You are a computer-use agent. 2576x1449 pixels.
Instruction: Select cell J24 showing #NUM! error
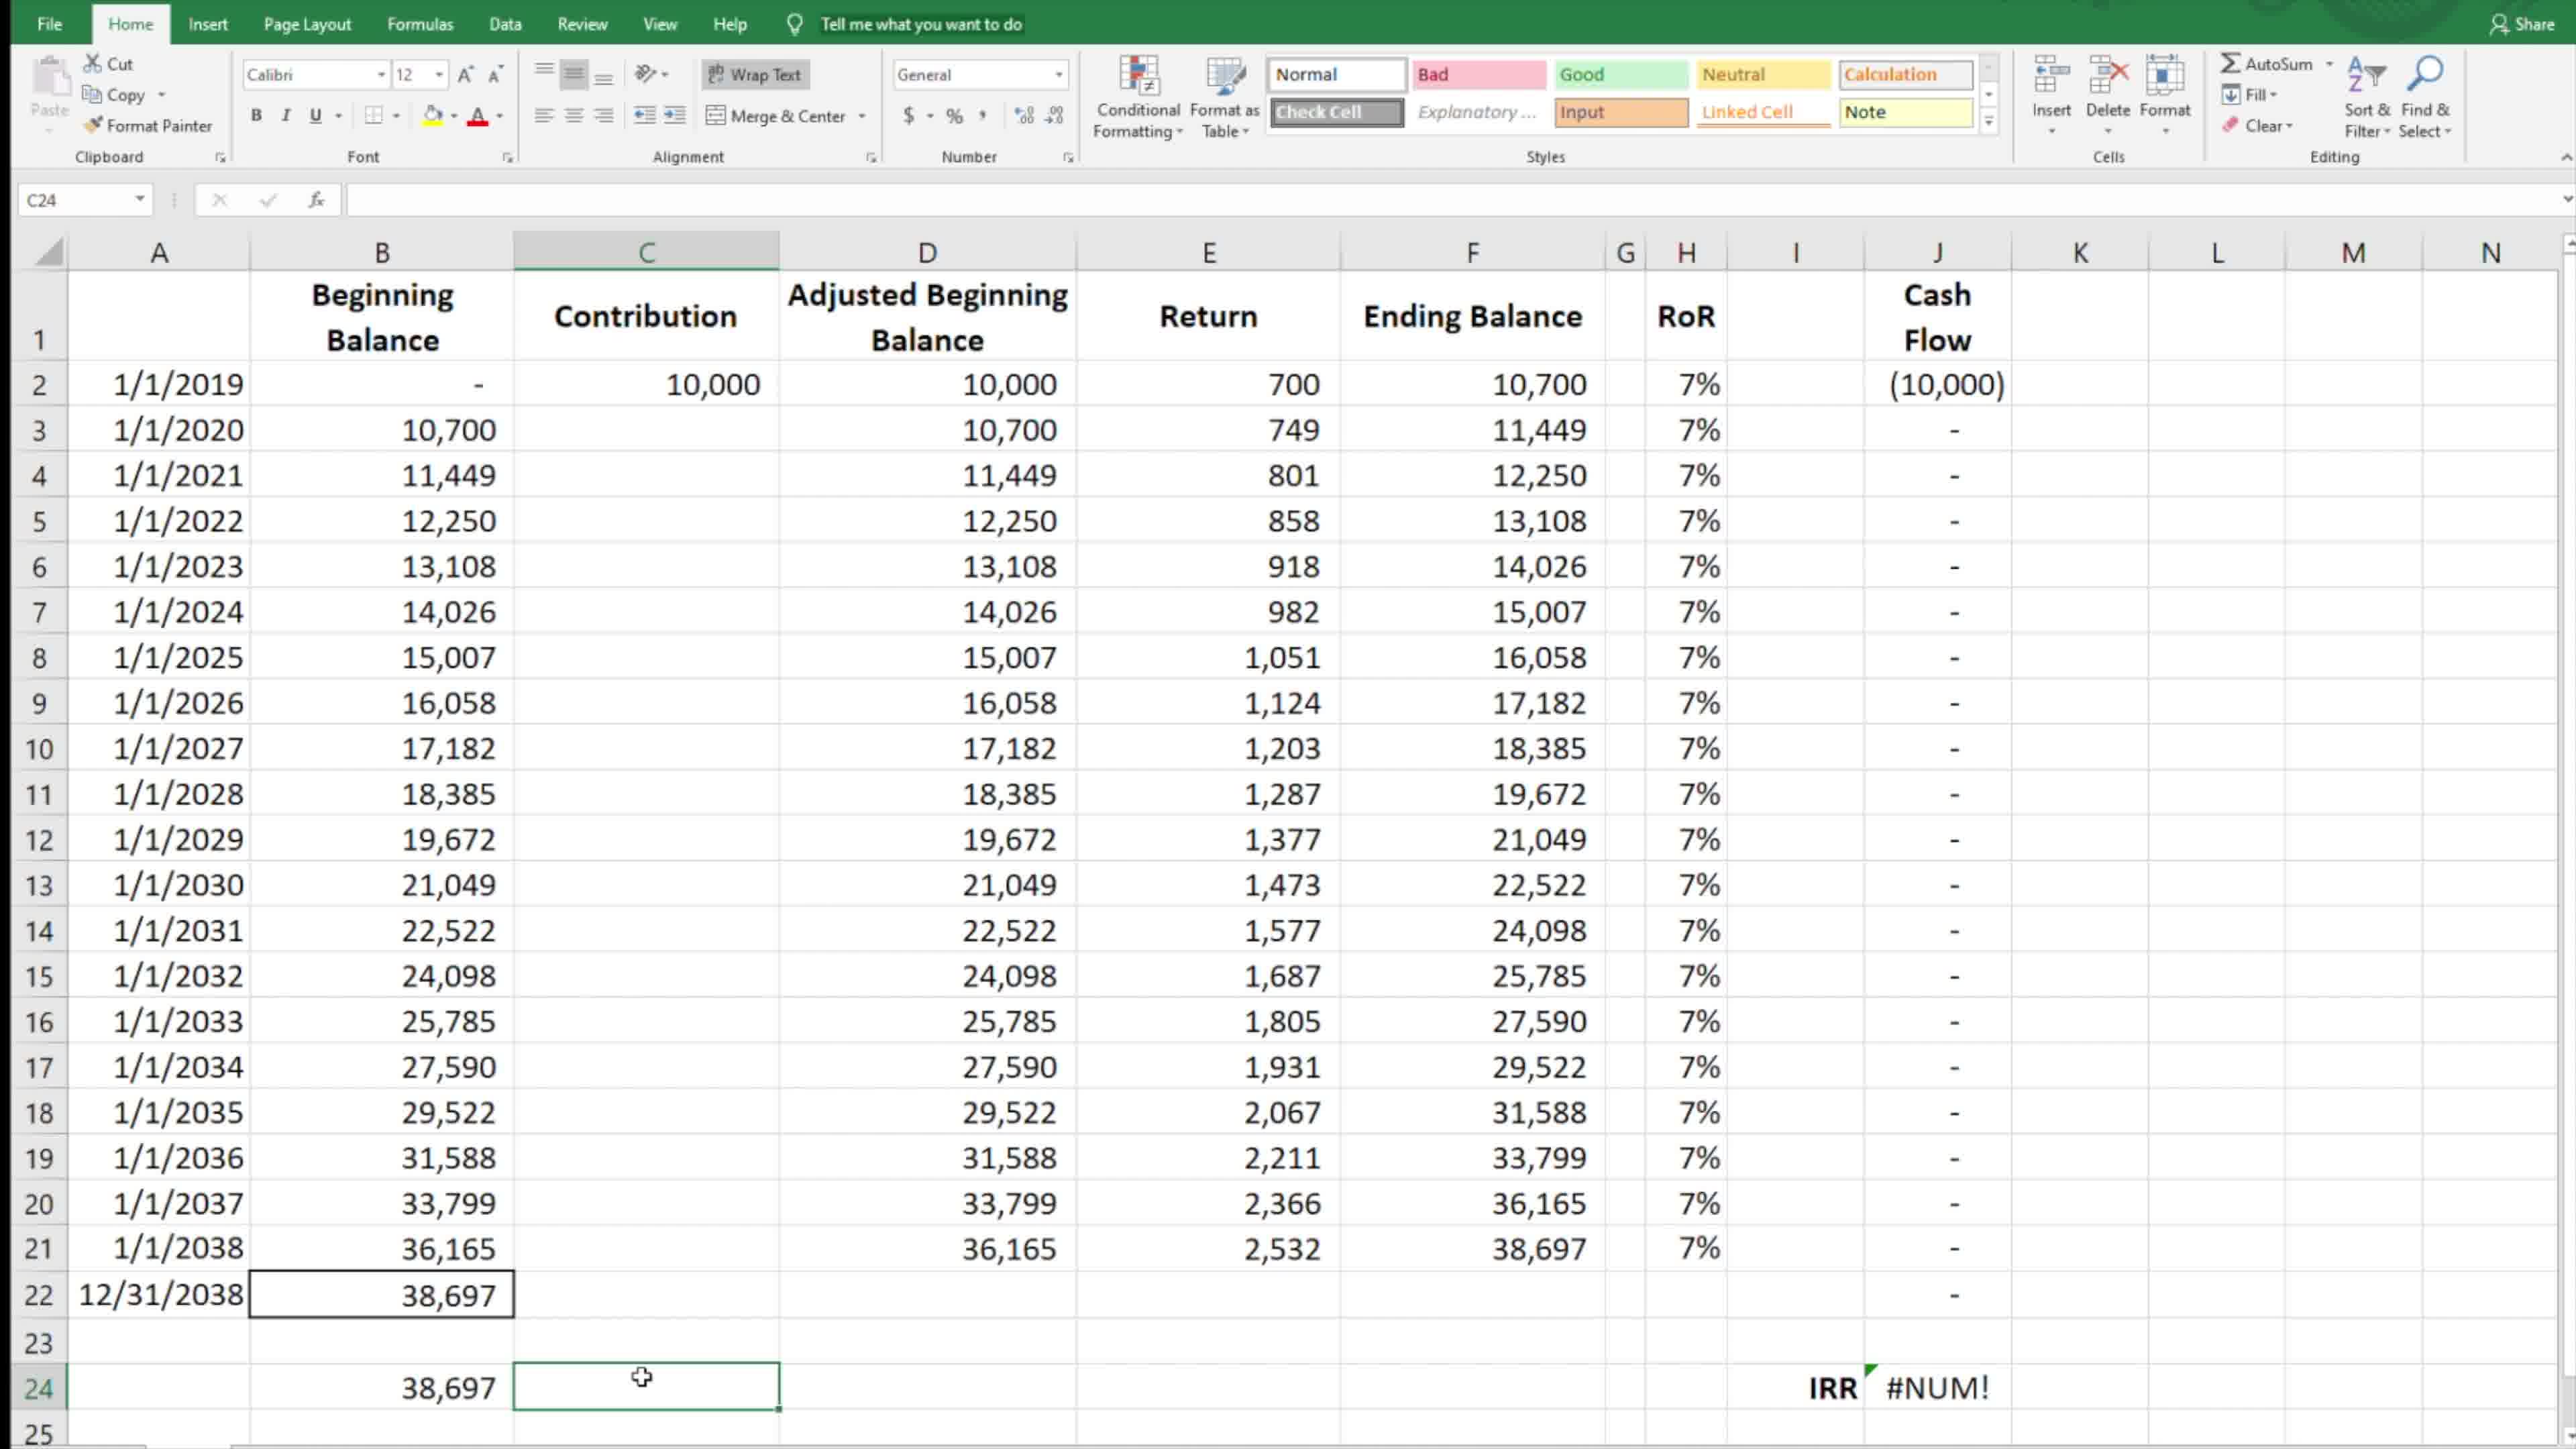pos(1937,1387)
